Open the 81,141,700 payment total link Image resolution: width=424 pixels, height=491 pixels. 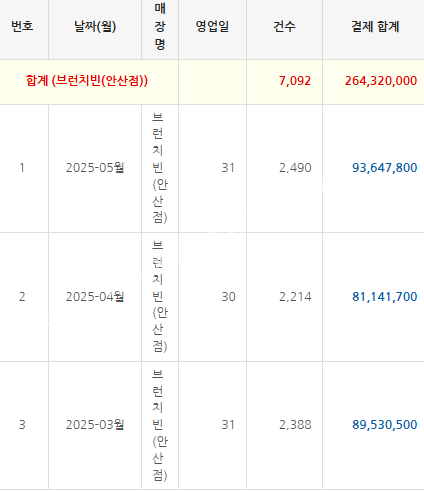(x=384, y=297)
